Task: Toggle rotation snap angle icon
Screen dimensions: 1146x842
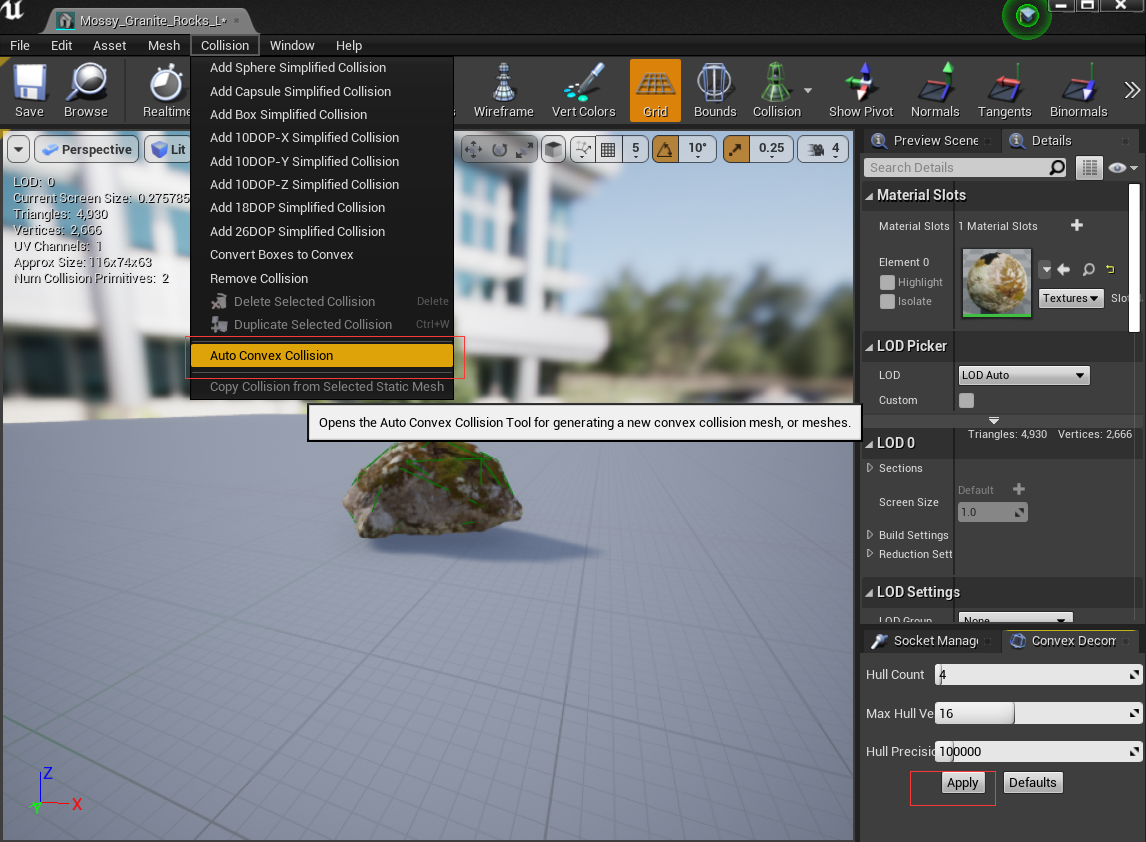Action: [x=665, y=149]
